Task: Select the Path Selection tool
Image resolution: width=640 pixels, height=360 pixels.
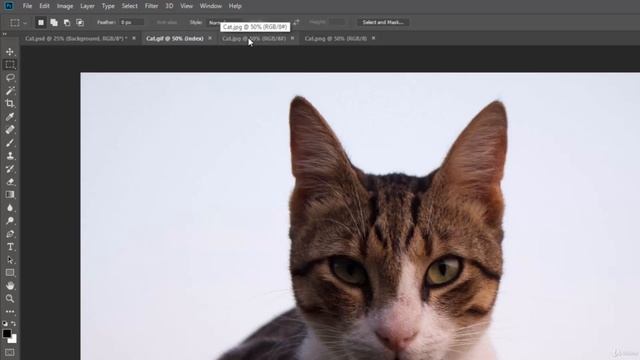Action: click(x=10, y=260)
